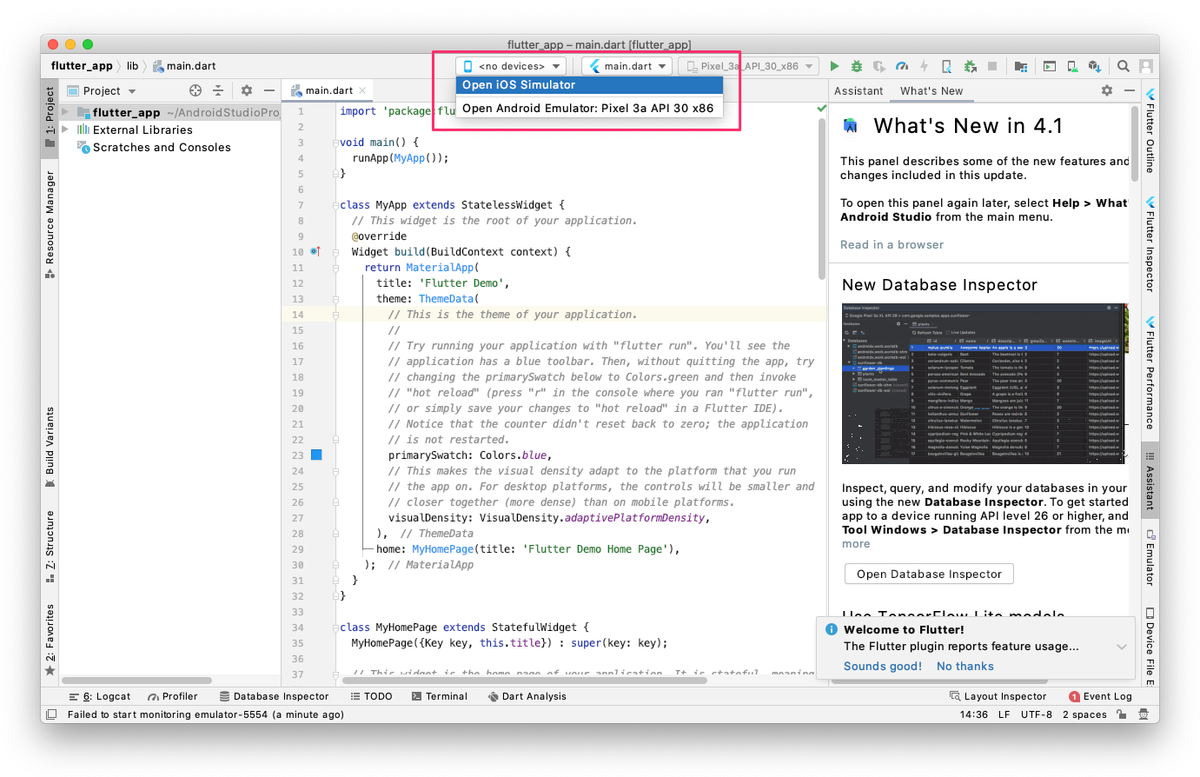Open the Profiler tool window
Image resolution: width=1200 pixels, height=777 pixels.
(x=172, y=696)
